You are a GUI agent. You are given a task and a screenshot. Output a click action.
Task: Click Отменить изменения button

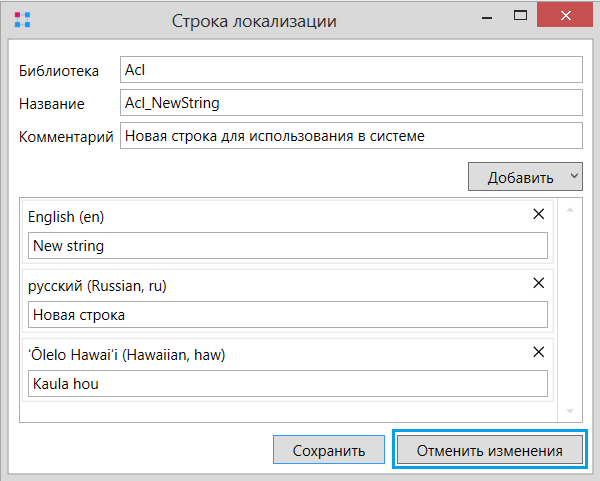489,450
